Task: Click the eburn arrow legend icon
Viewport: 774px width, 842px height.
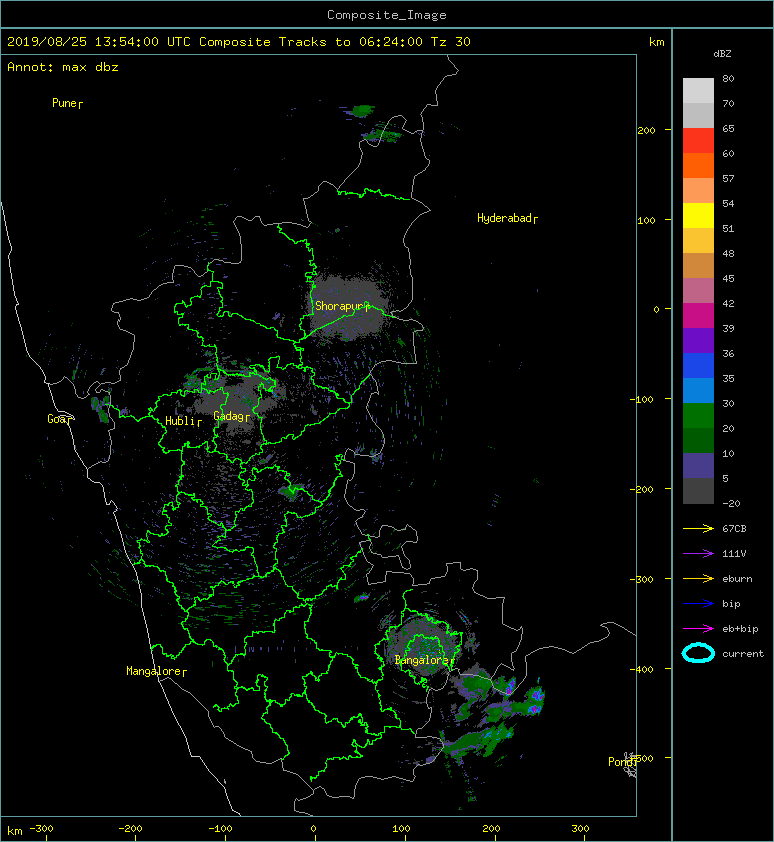Action: (698, 578)
